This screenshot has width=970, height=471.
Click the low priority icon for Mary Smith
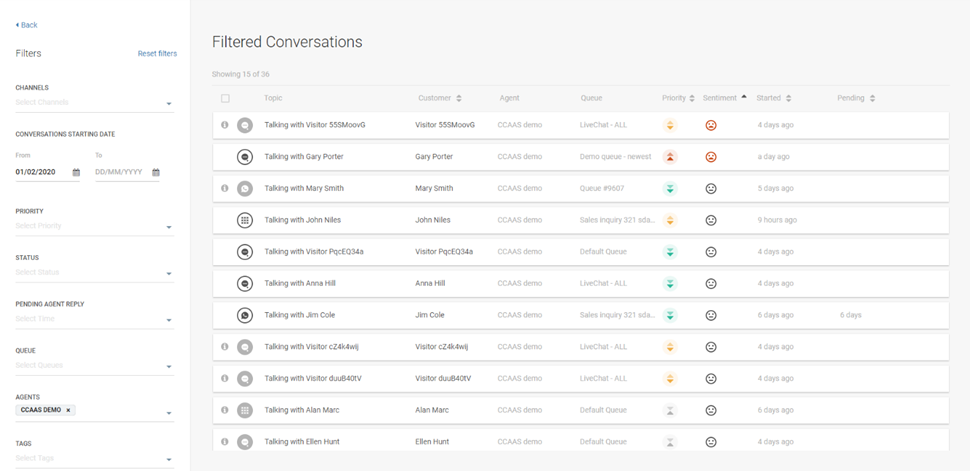tap(670, 188)
